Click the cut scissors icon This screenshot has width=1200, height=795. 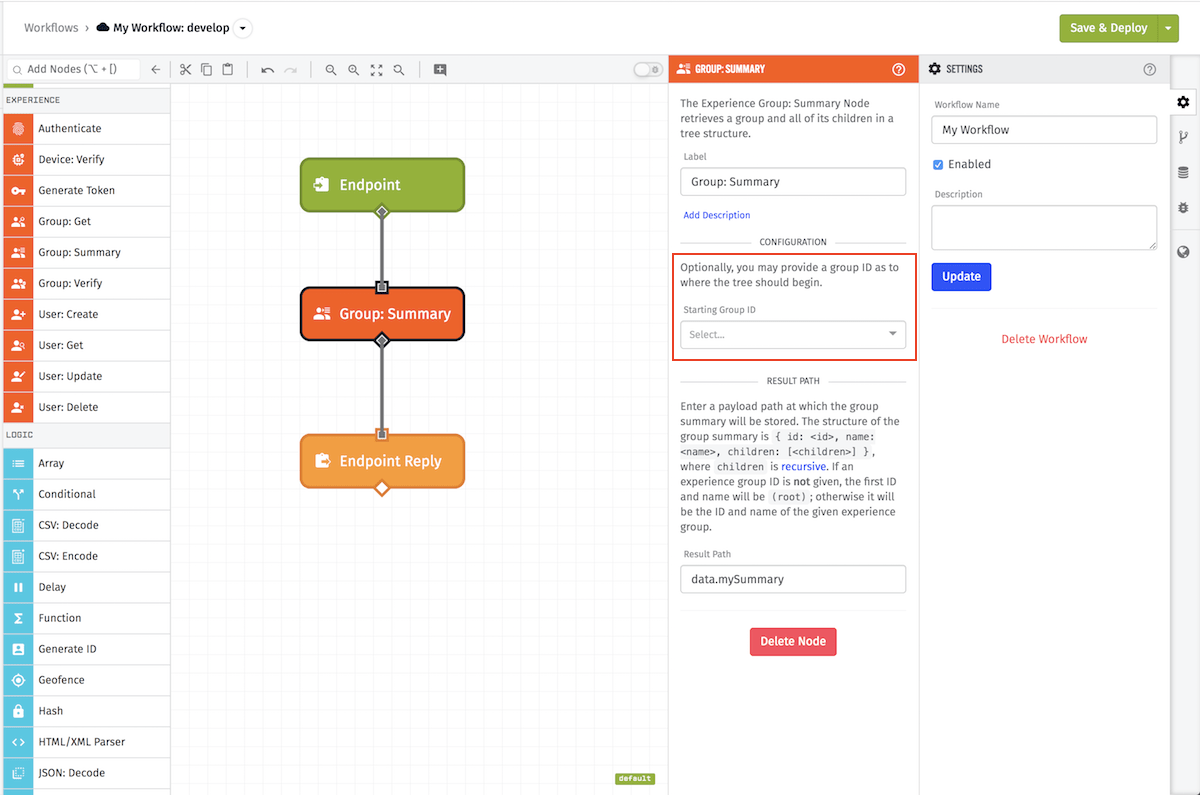pos(185,70)
